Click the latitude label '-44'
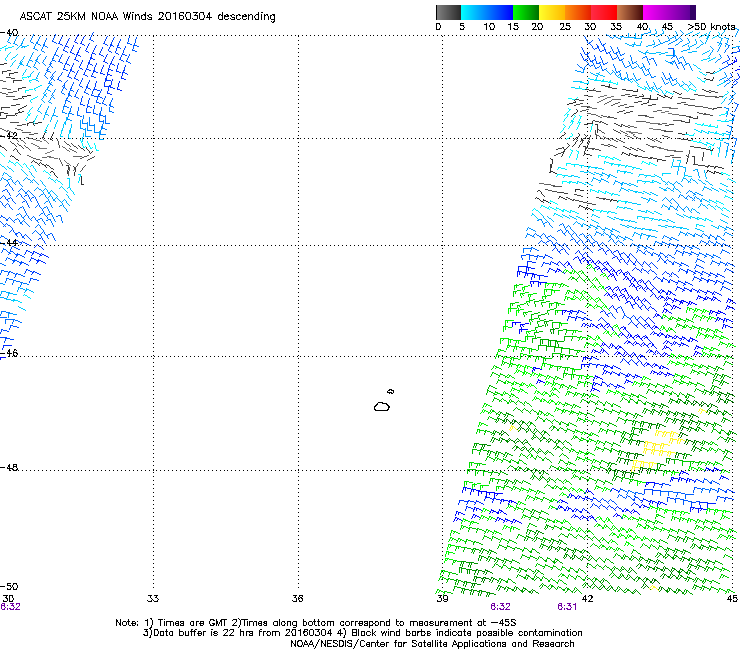740x650 pixels. 9,243
